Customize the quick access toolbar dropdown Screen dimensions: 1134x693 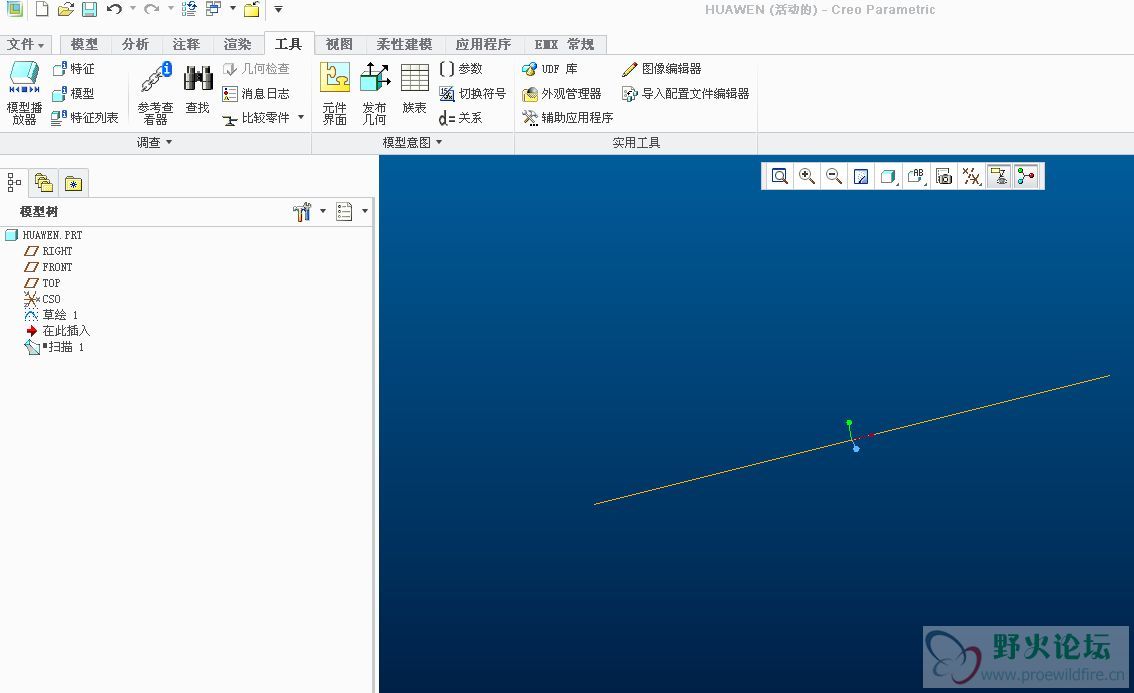[x=278, y=9]
